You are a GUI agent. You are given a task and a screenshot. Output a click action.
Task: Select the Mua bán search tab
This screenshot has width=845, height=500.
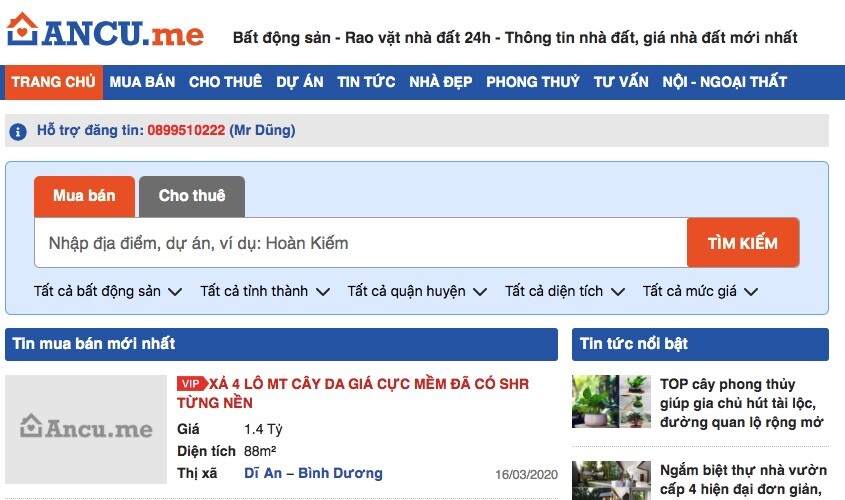[84, 196]
